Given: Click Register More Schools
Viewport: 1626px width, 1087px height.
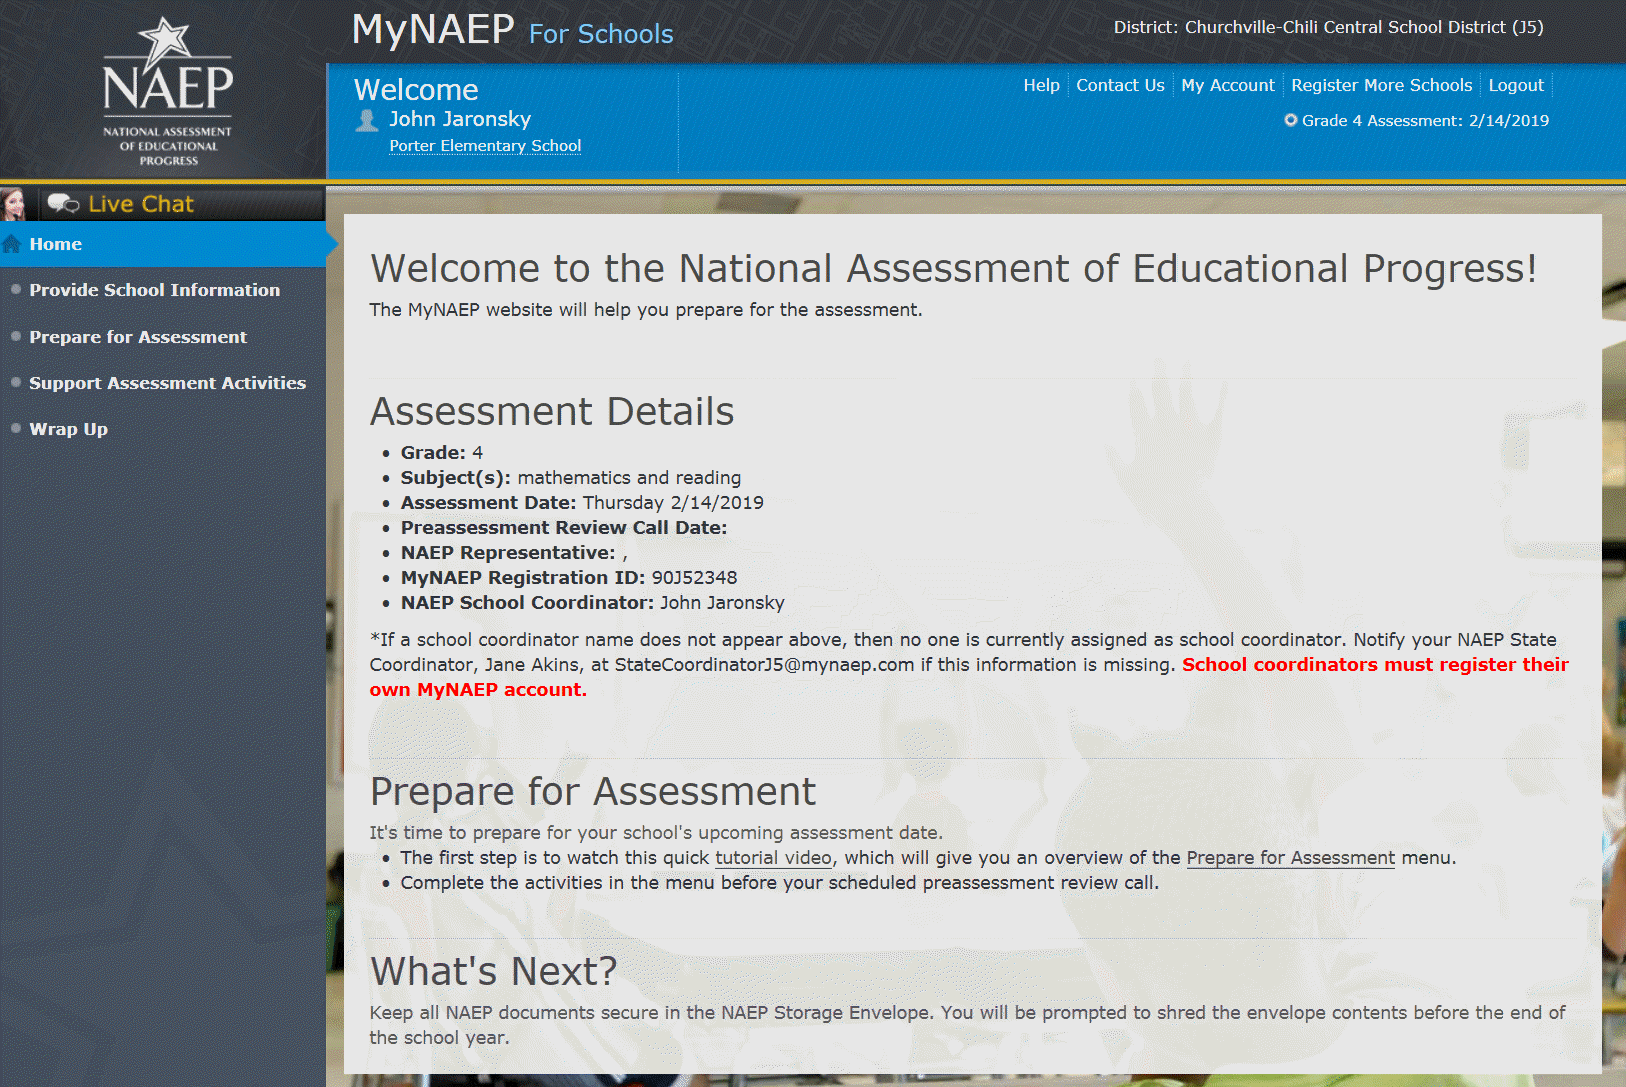Looking at the screenshot, I should tap(1382, 85).
